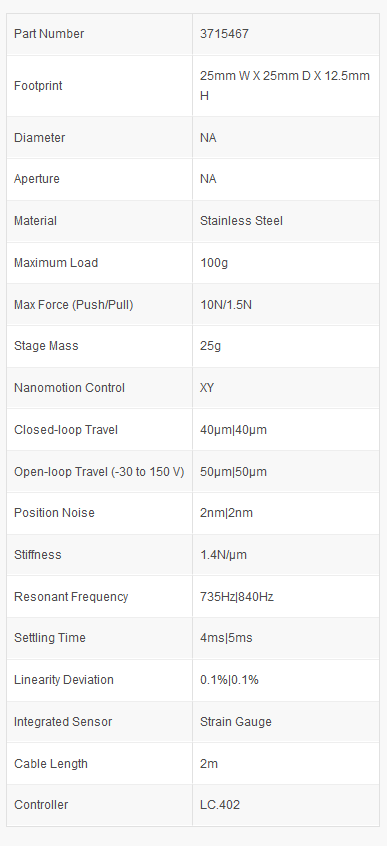
Task: Click the Strain Gauge sensor value
Action: pyautogui.click(x=236, y=722)
